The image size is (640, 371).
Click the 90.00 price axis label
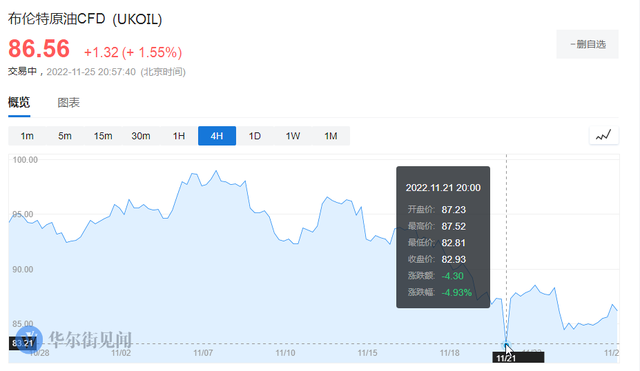tap(23, 269)
